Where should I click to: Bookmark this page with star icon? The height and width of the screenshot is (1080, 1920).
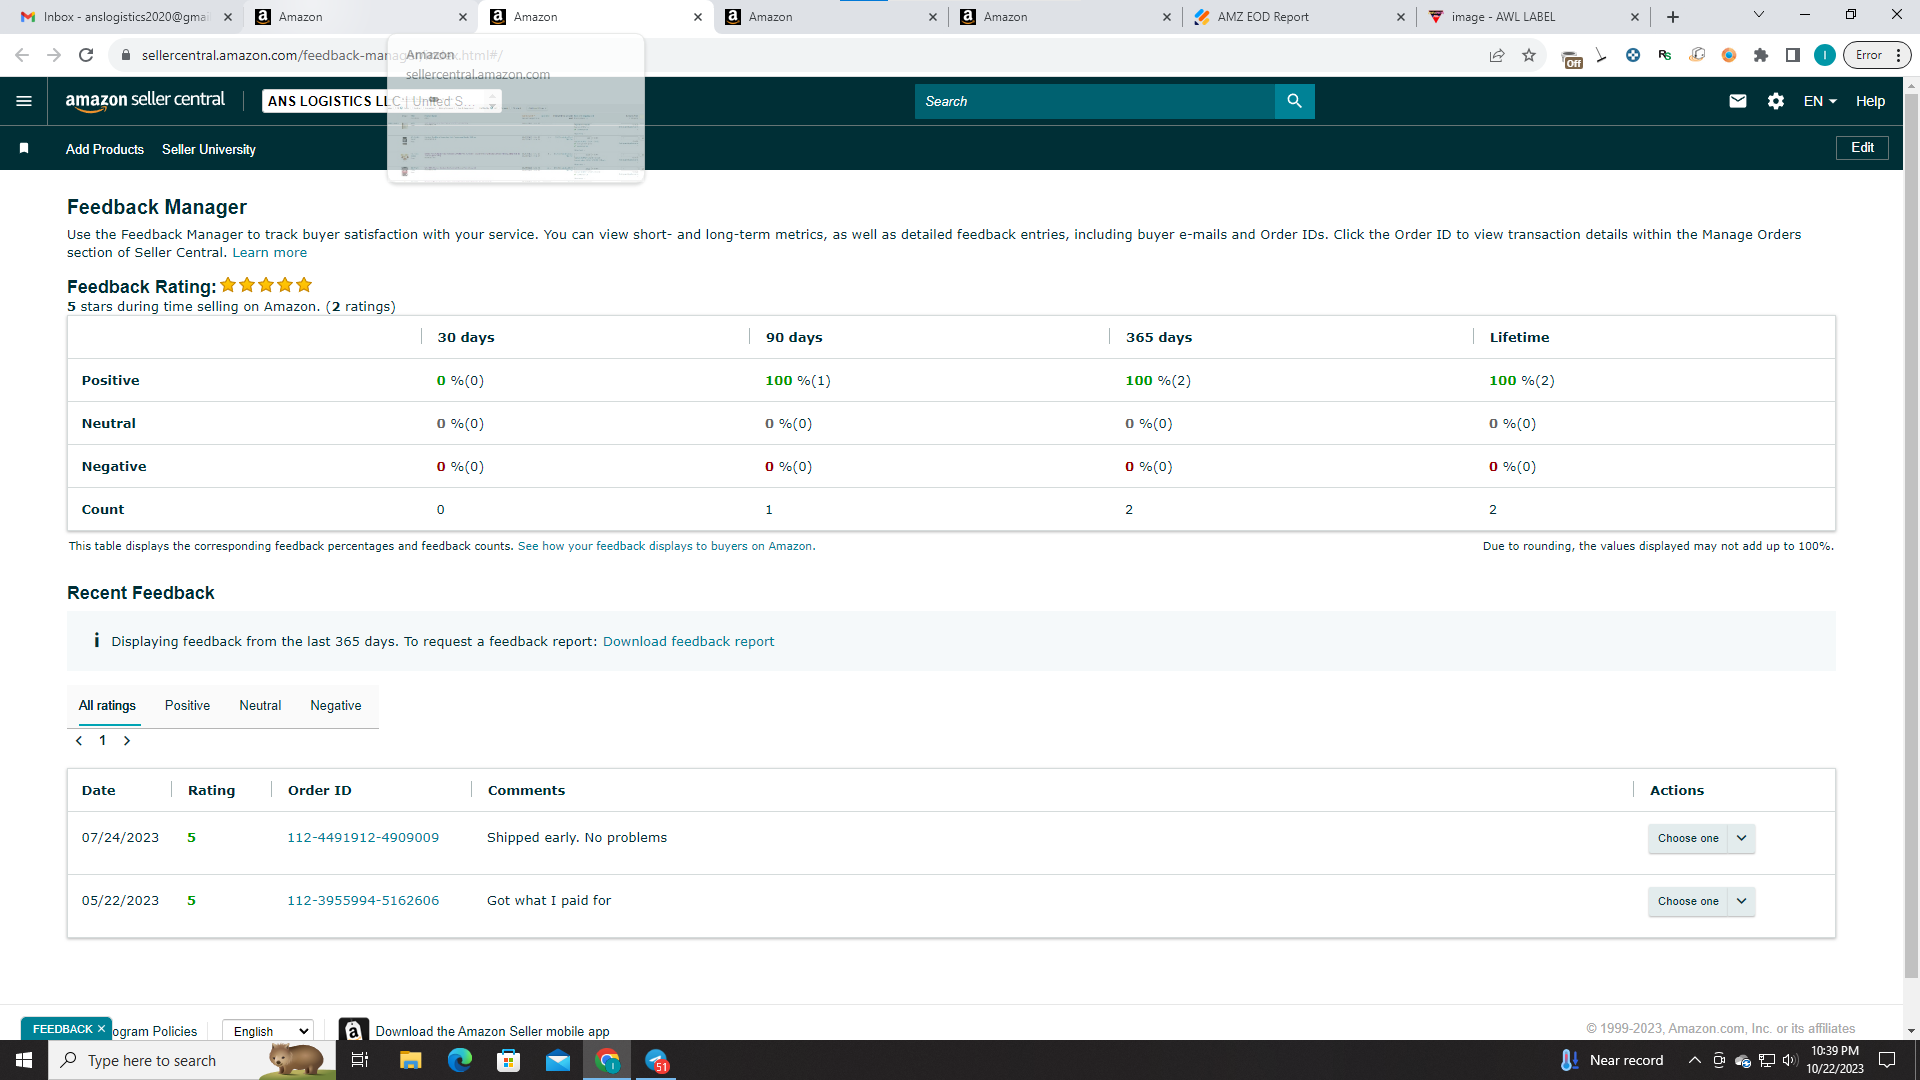click(1529, 55)
